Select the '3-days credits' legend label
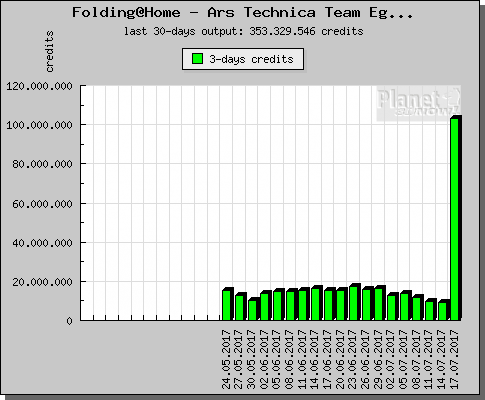 (x=251, y=59)
